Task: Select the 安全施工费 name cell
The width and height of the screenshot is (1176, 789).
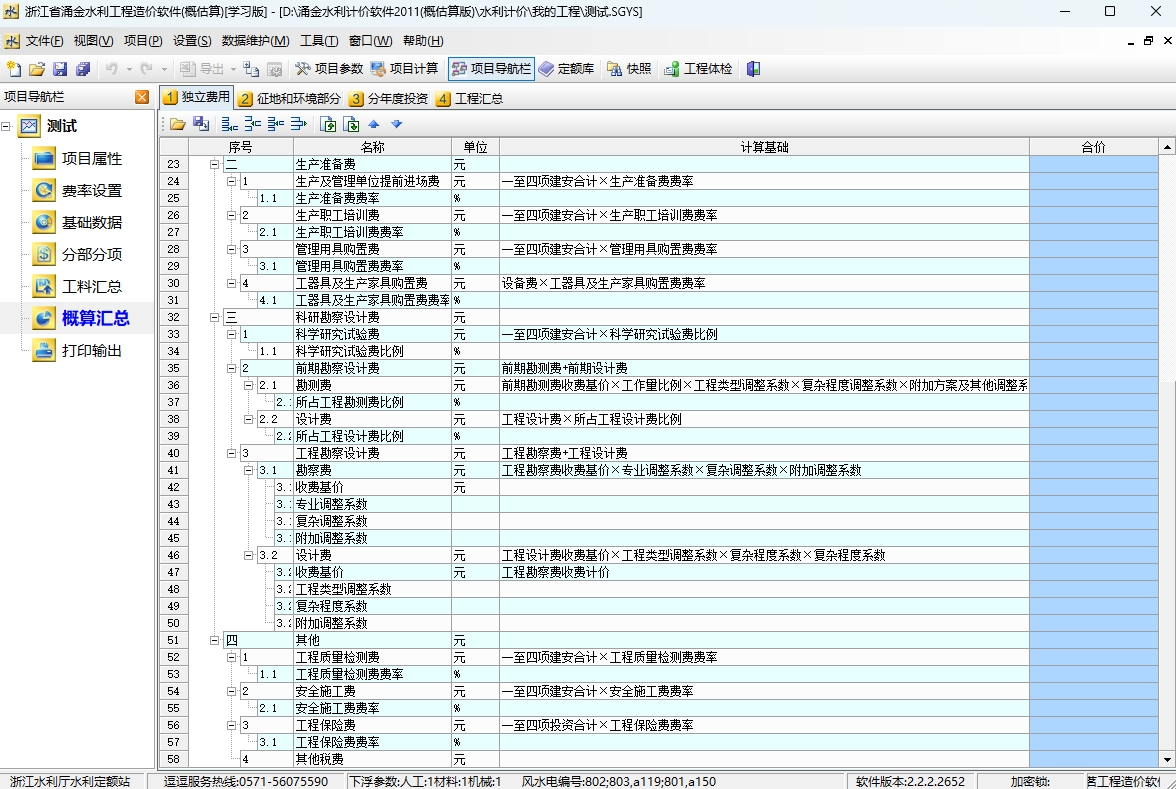Action: pyautogui.click(x=373, y=692)
